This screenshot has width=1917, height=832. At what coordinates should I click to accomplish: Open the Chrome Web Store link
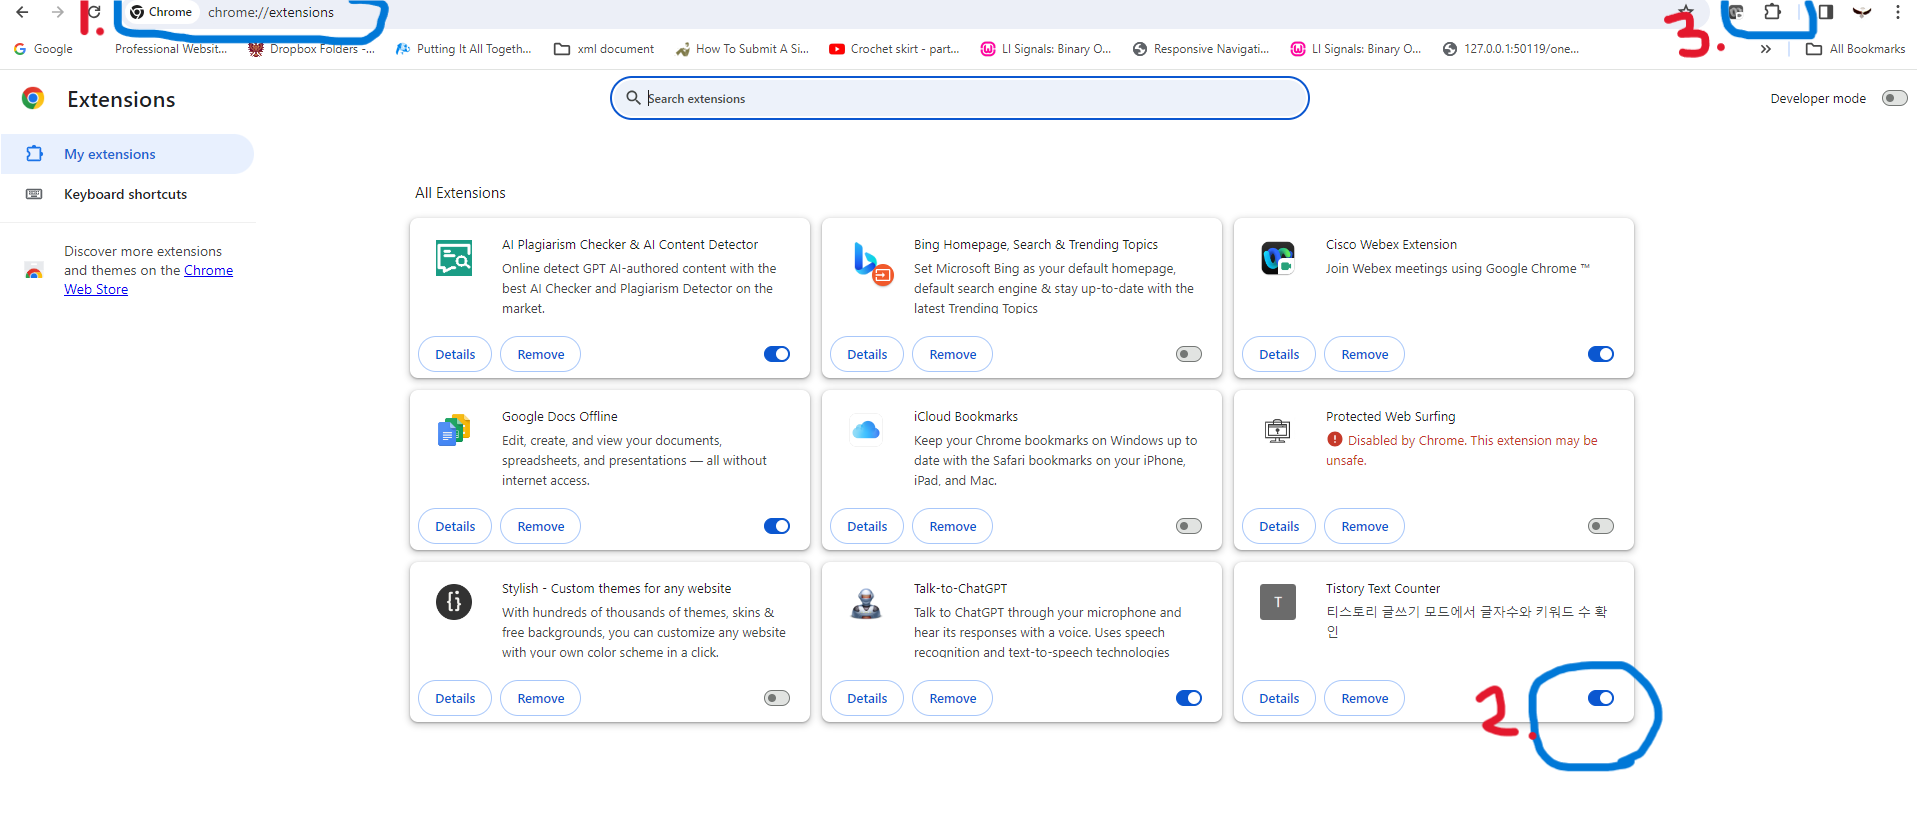point(148,280)
